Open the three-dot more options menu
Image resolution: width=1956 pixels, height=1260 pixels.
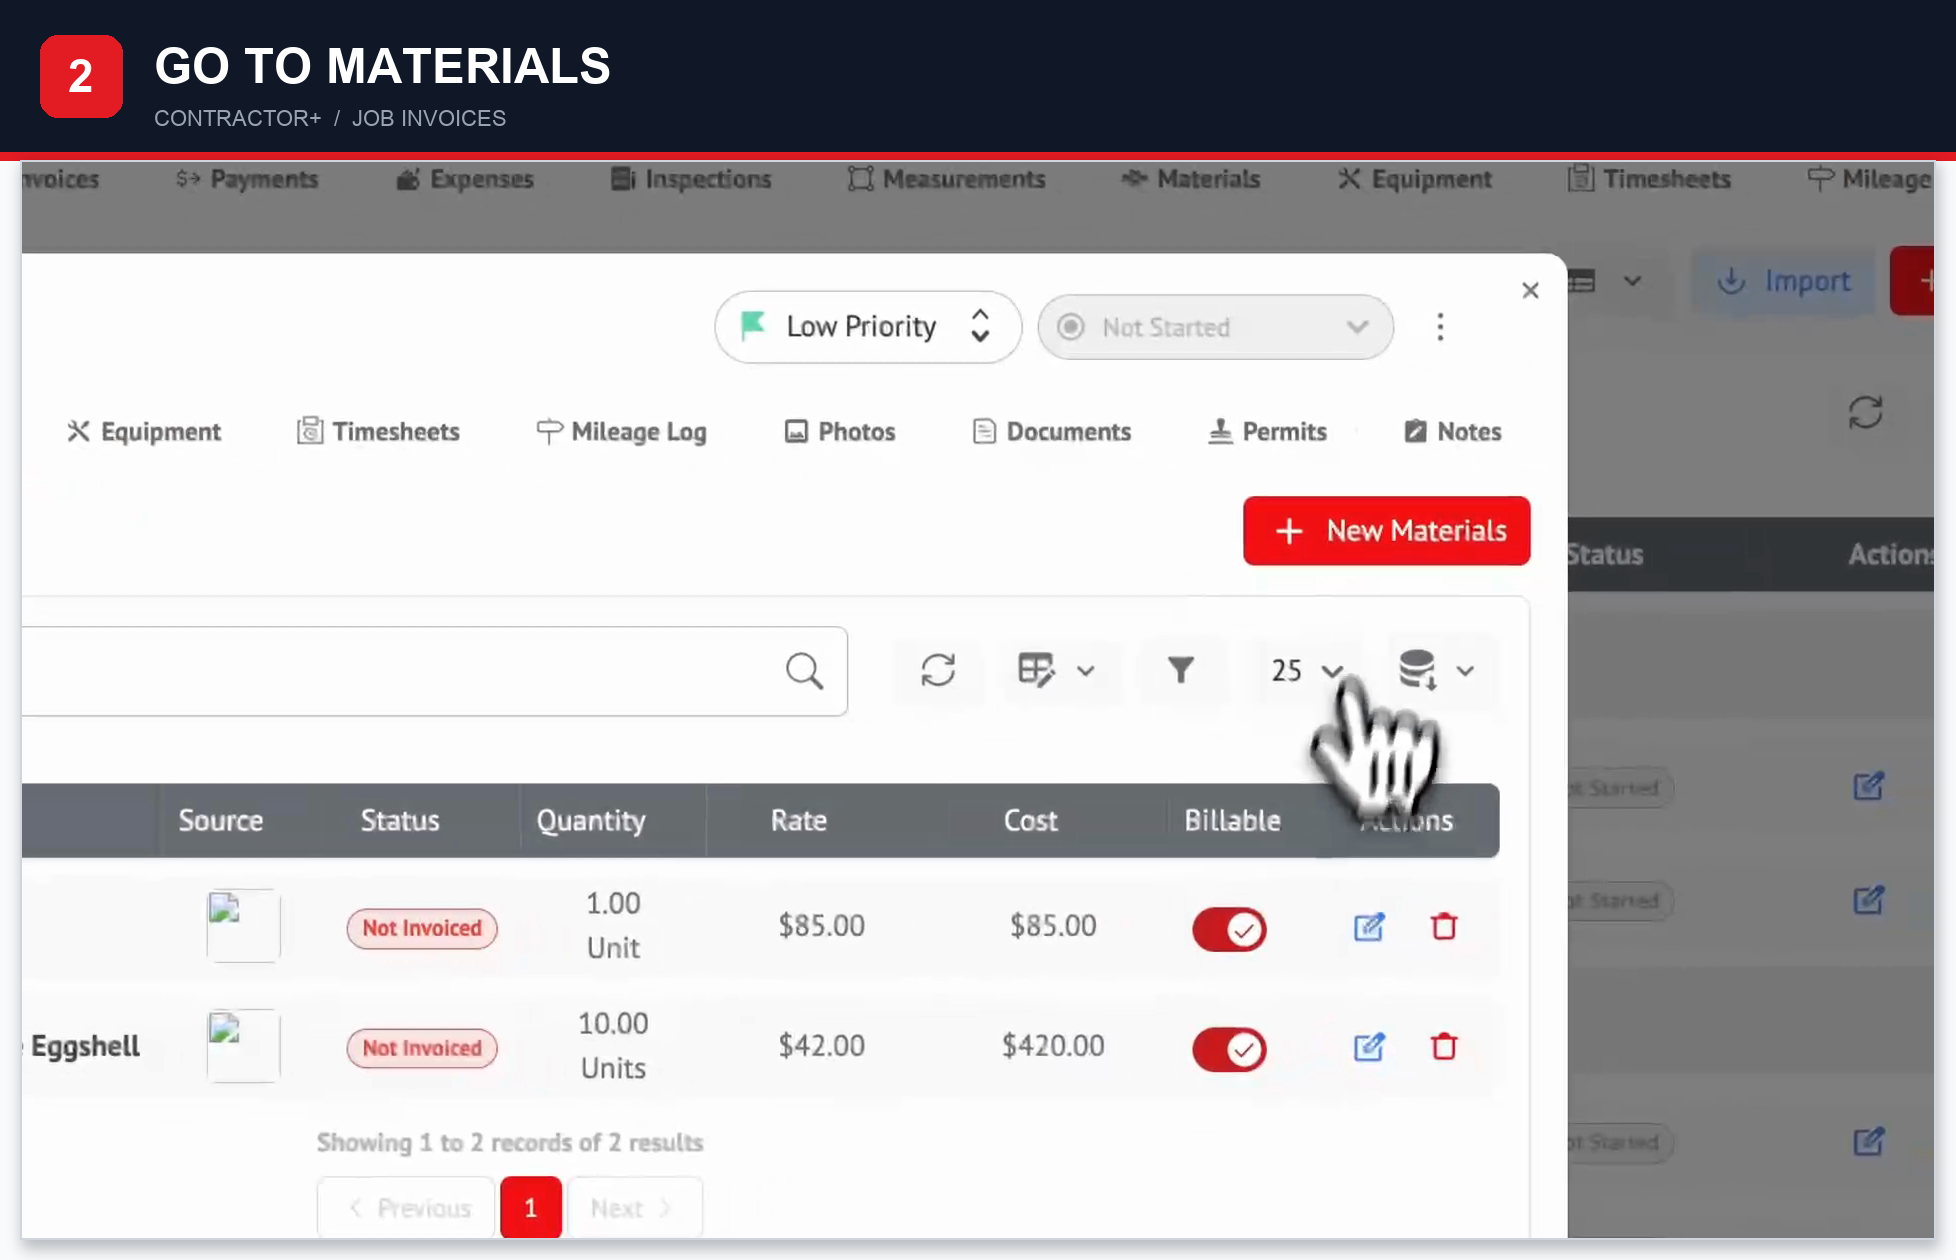click(1440, 327)
